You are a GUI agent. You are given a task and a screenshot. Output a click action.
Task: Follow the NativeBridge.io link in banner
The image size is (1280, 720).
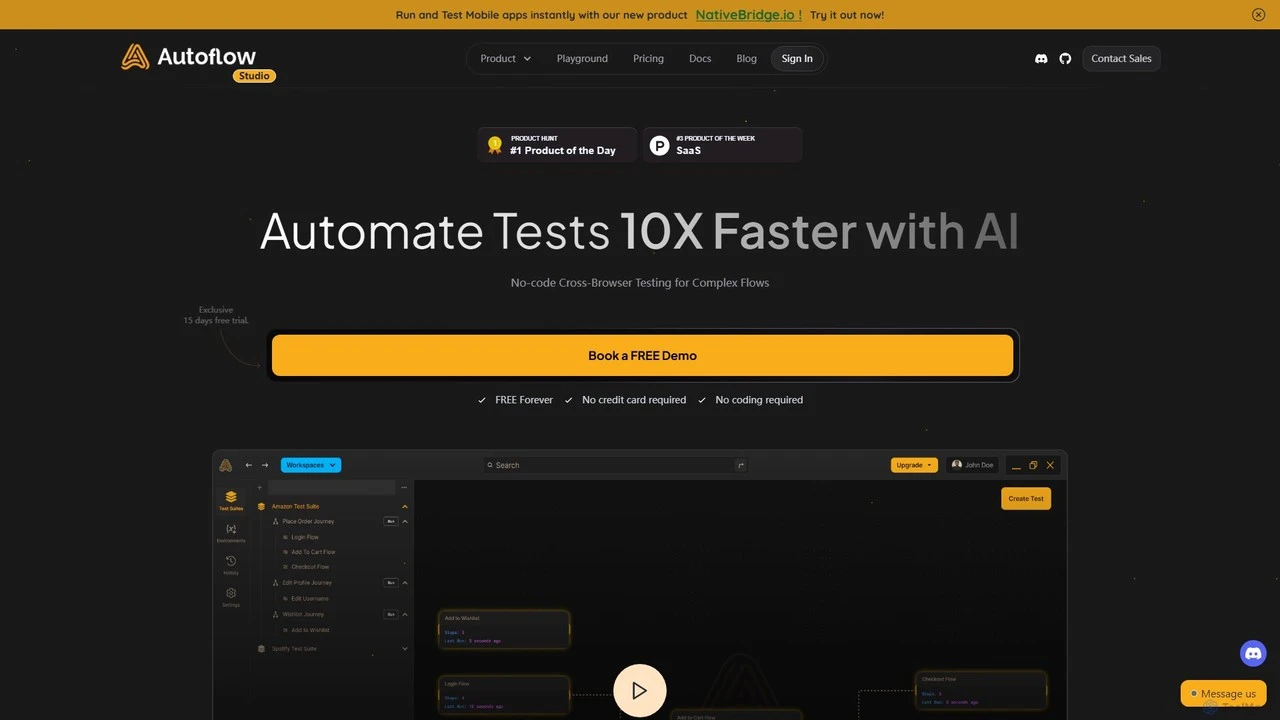[749, 15]
